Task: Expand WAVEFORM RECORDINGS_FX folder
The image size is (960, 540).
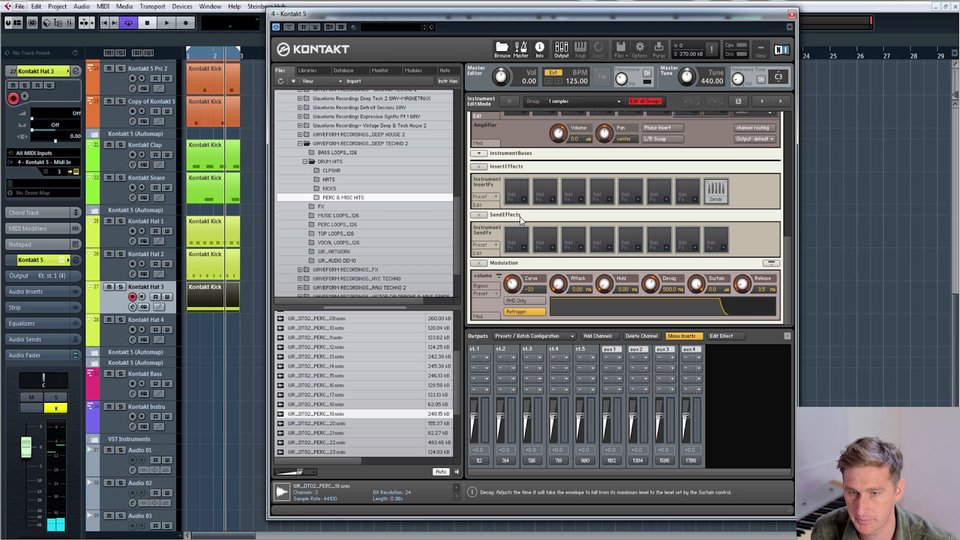Action: coord(300,269)
